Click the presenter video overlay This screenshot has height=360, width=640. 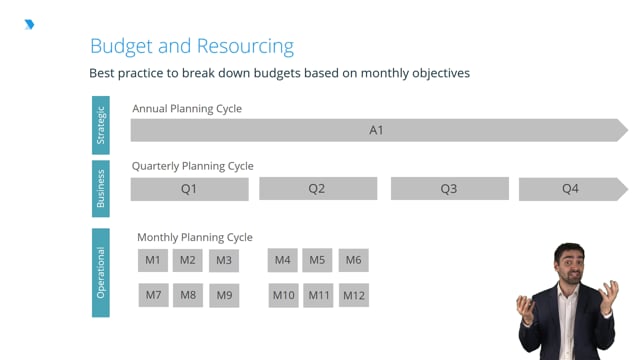pos(569,301)
